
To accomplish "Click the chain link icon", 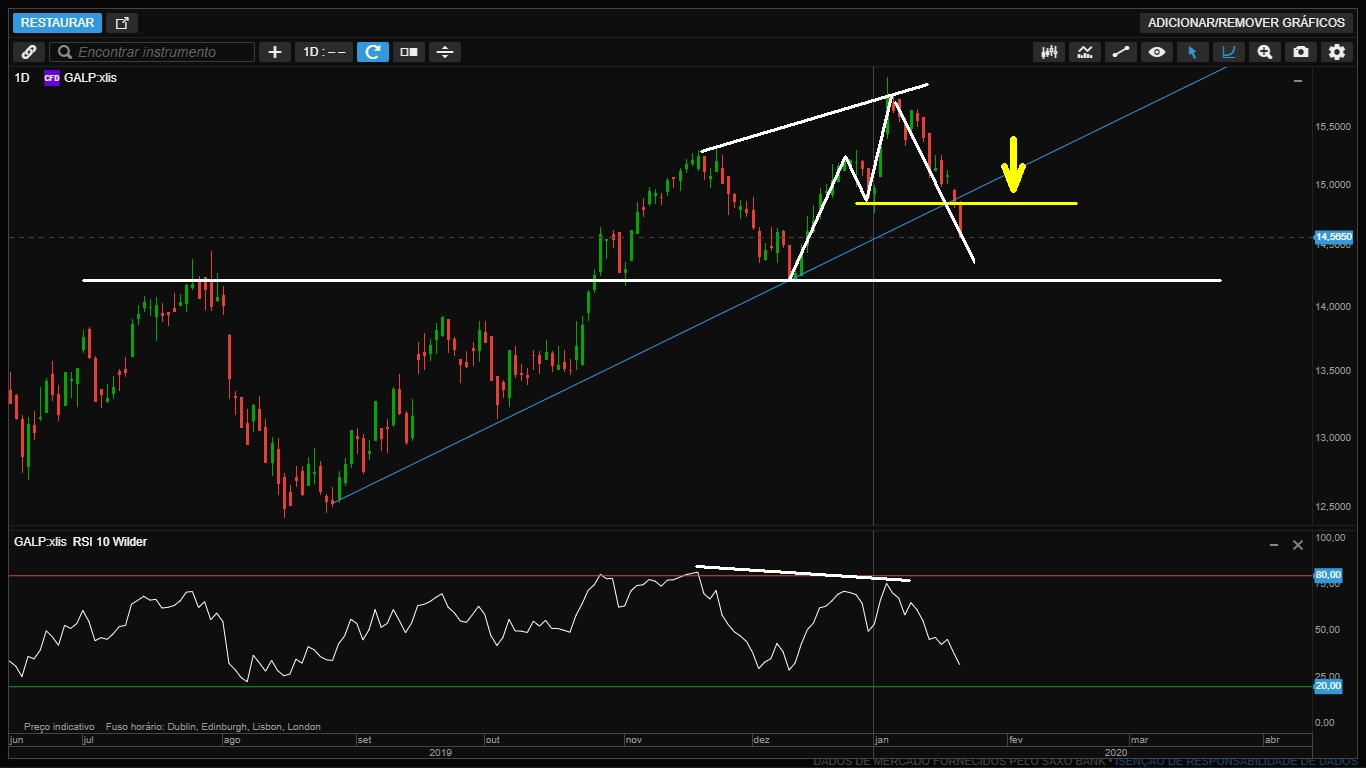I will pyautogui.click(x=28, y=52).
